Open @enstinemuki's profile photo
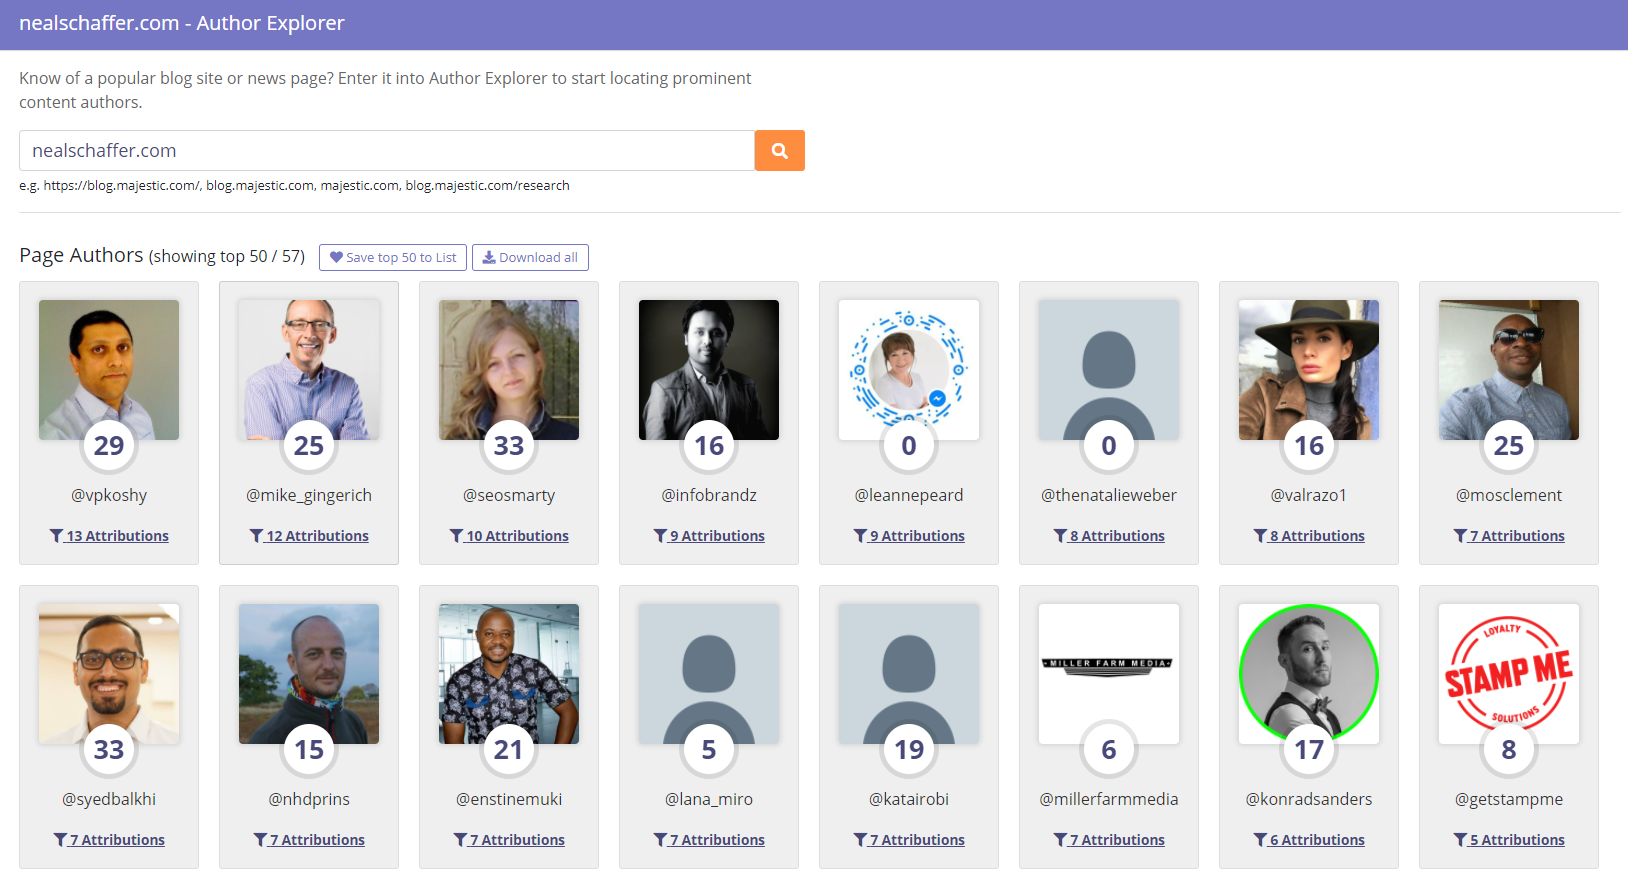 (x=509, y=674)
